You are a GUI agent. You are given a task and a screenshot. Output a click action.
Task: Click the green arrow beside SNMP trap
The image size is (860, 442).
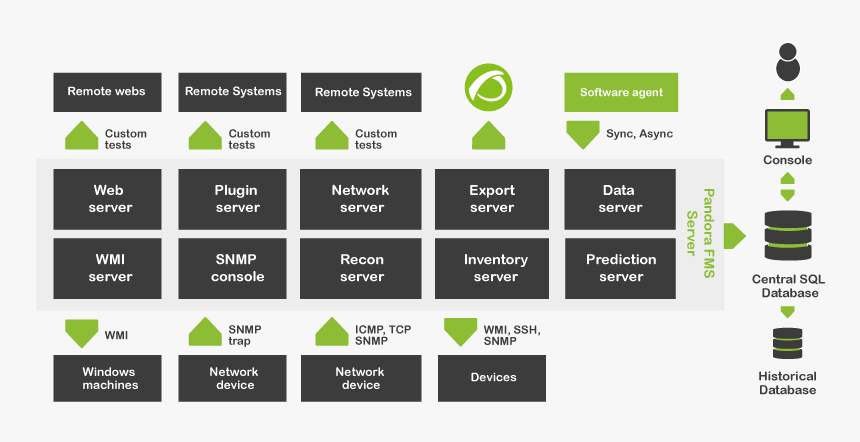click(205, 332)
